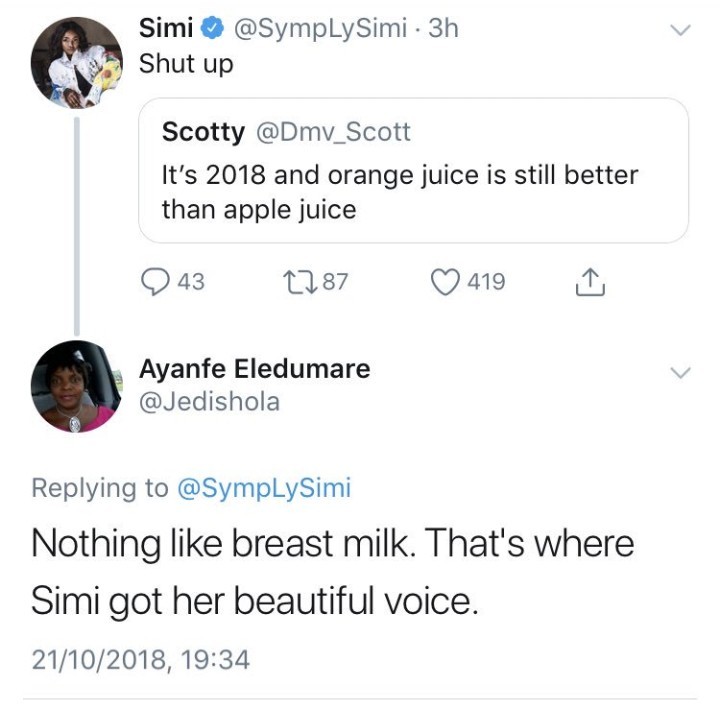This screenshot has height=719, width=720.
Task: Expand the chevron menu on Ayanfe's reply
Action: tap(680, 373)
